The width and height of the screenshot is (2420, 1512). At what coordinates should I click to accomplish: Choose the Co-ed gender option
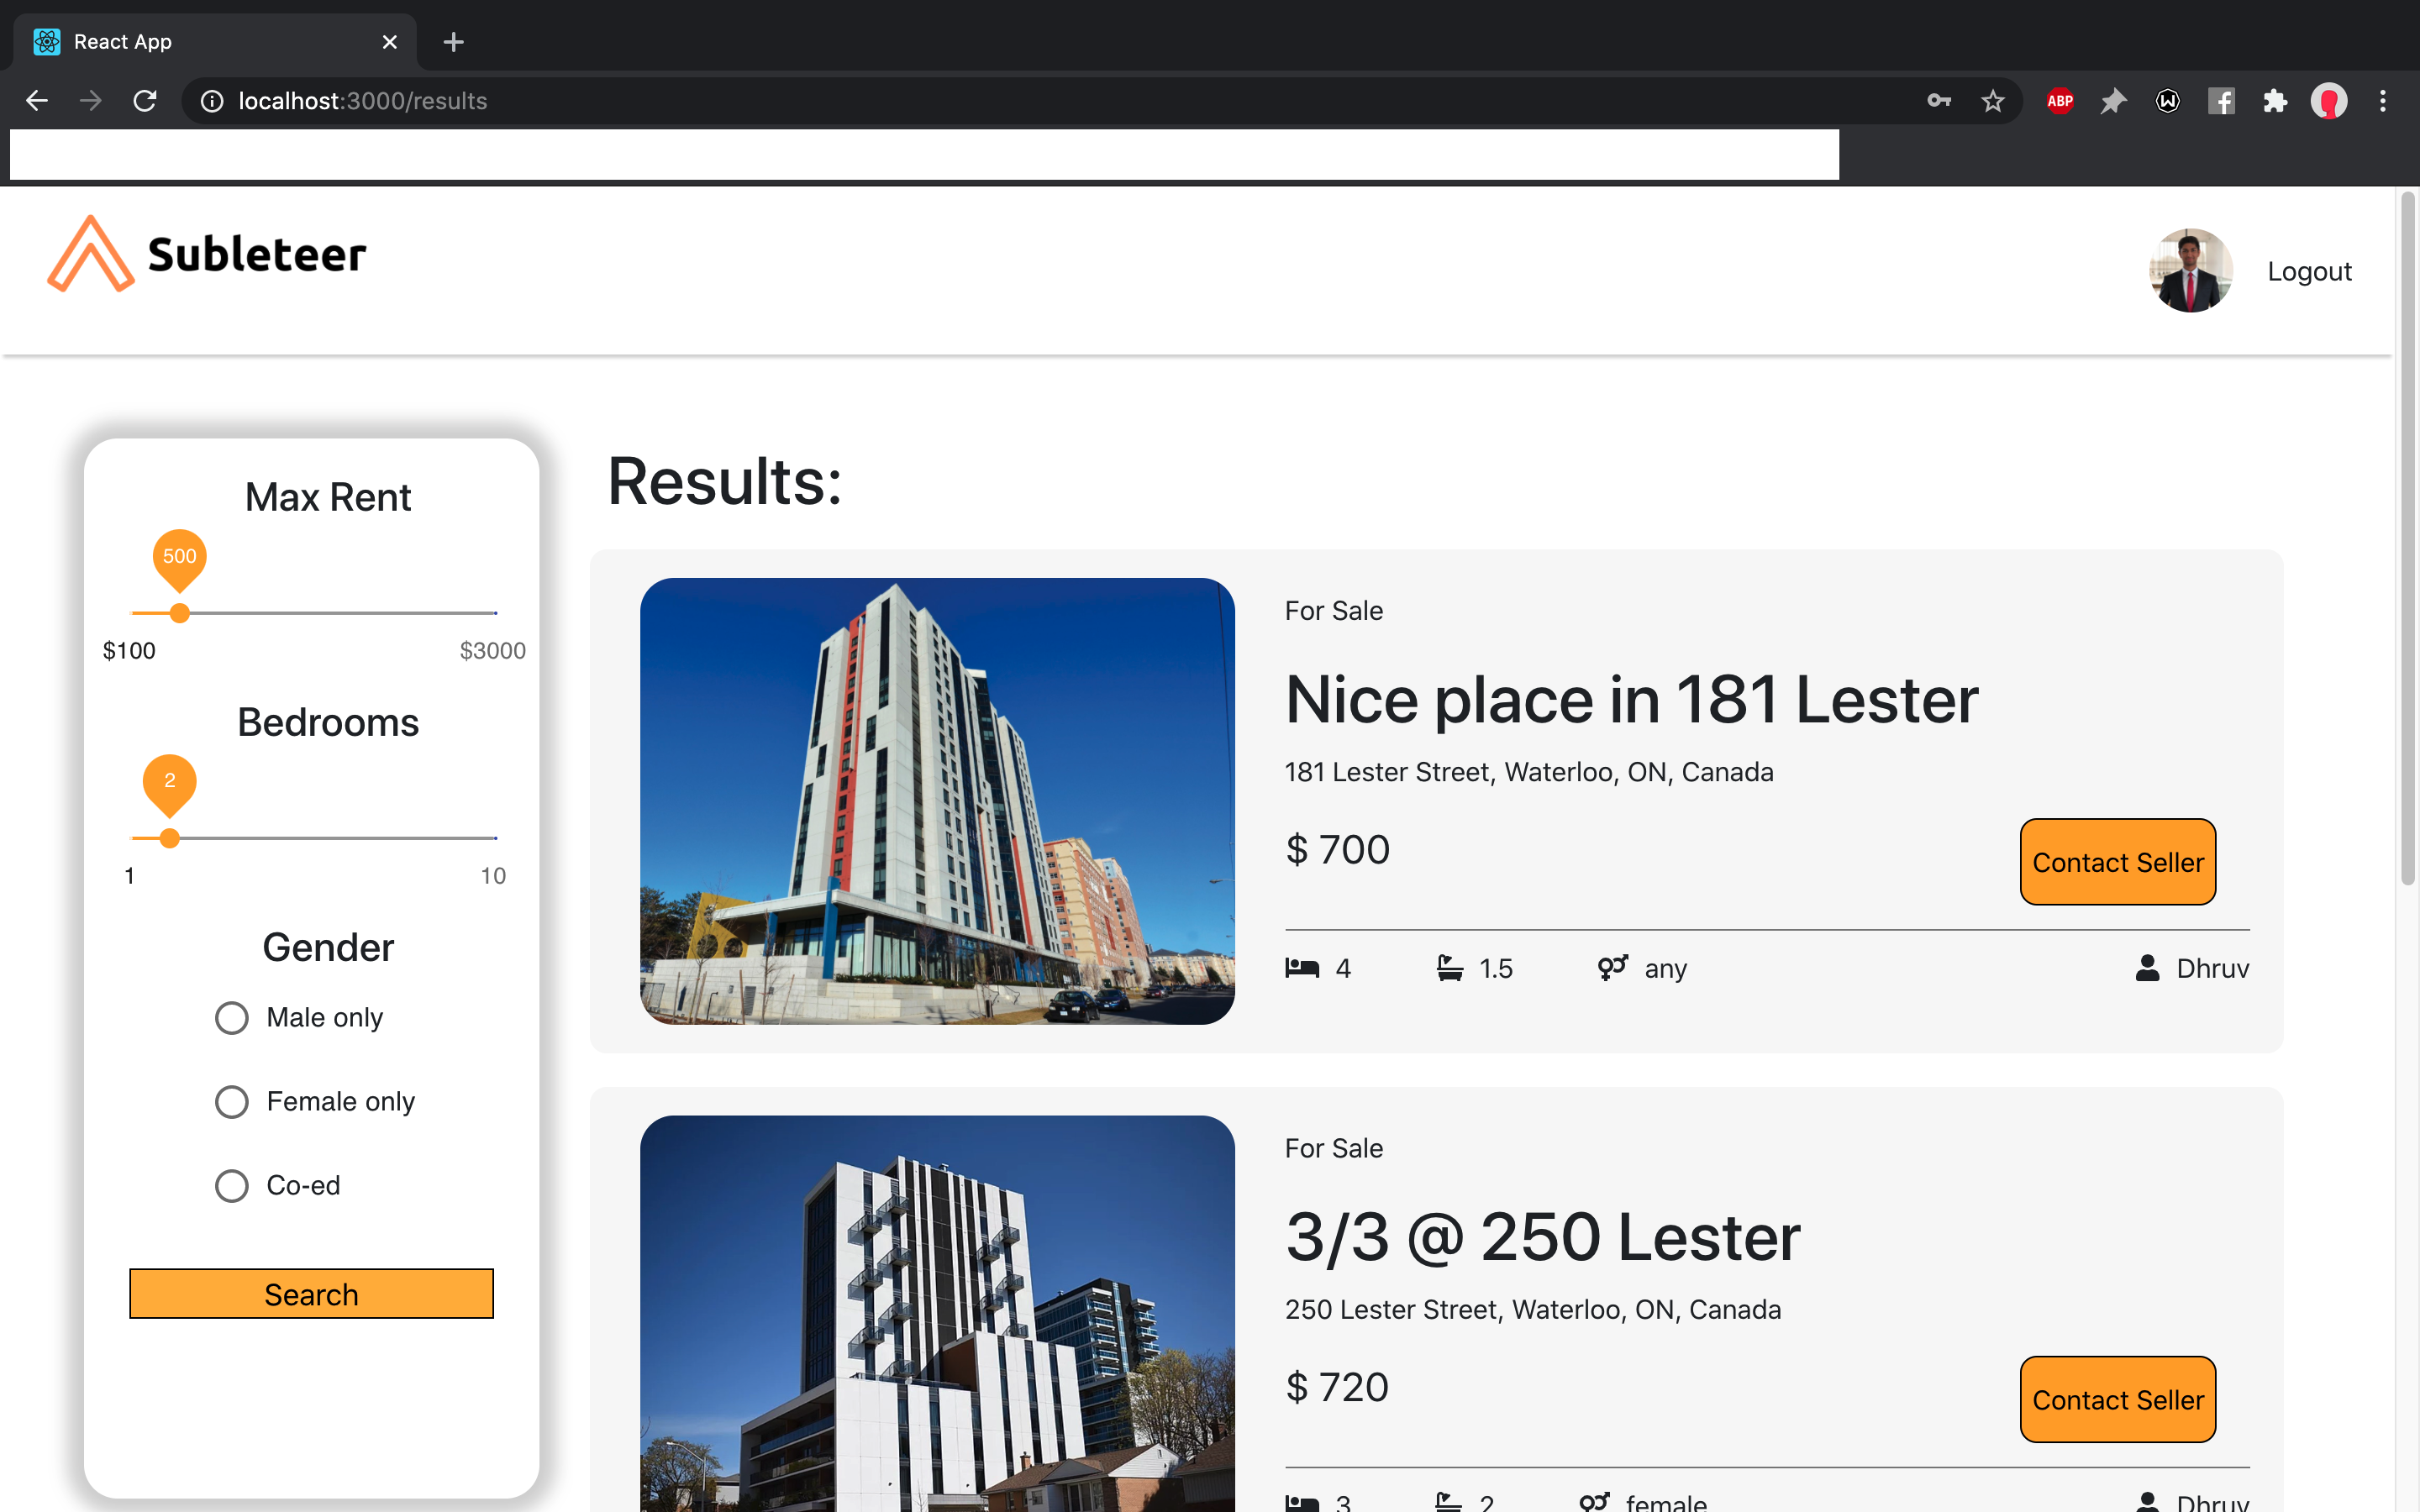click(232, 1186)
